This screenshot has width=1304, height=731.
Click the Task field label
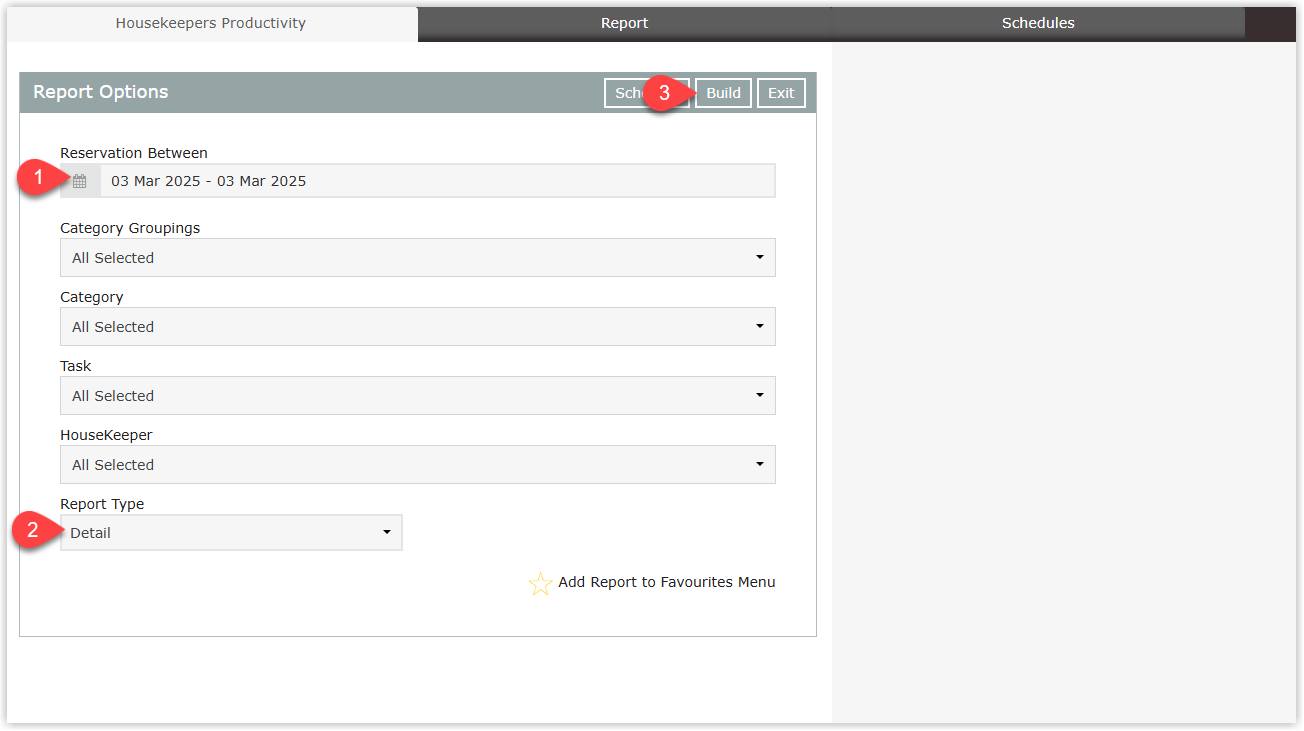pyautogui.click(x=76, y=366)
